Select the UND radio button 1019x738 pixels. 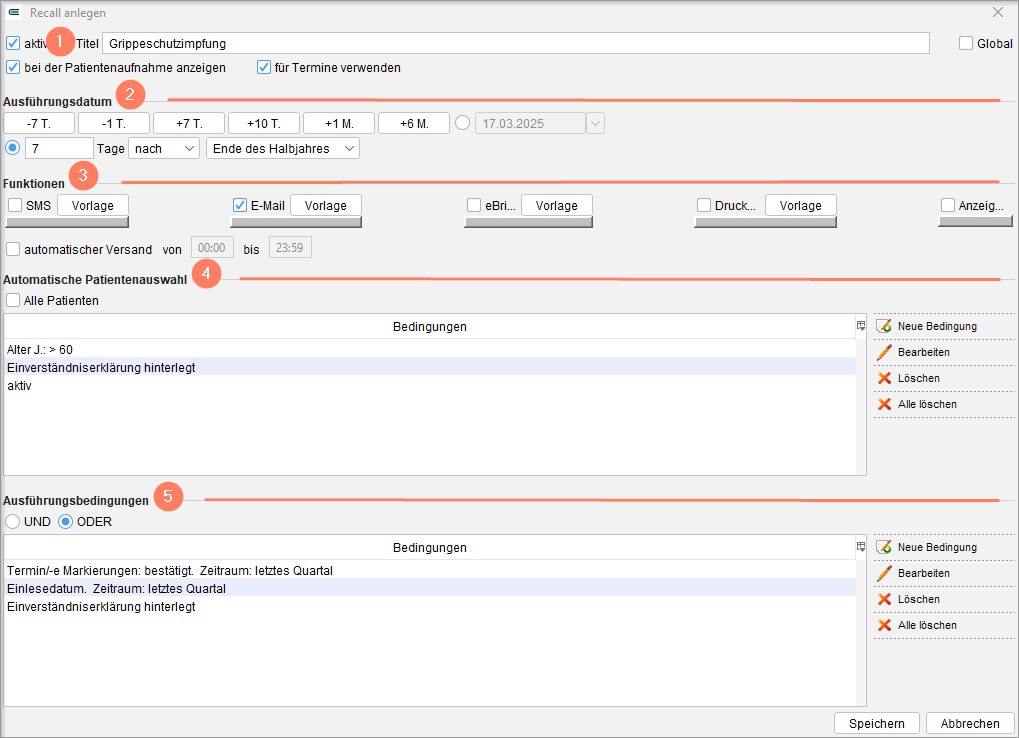(12, 522)
